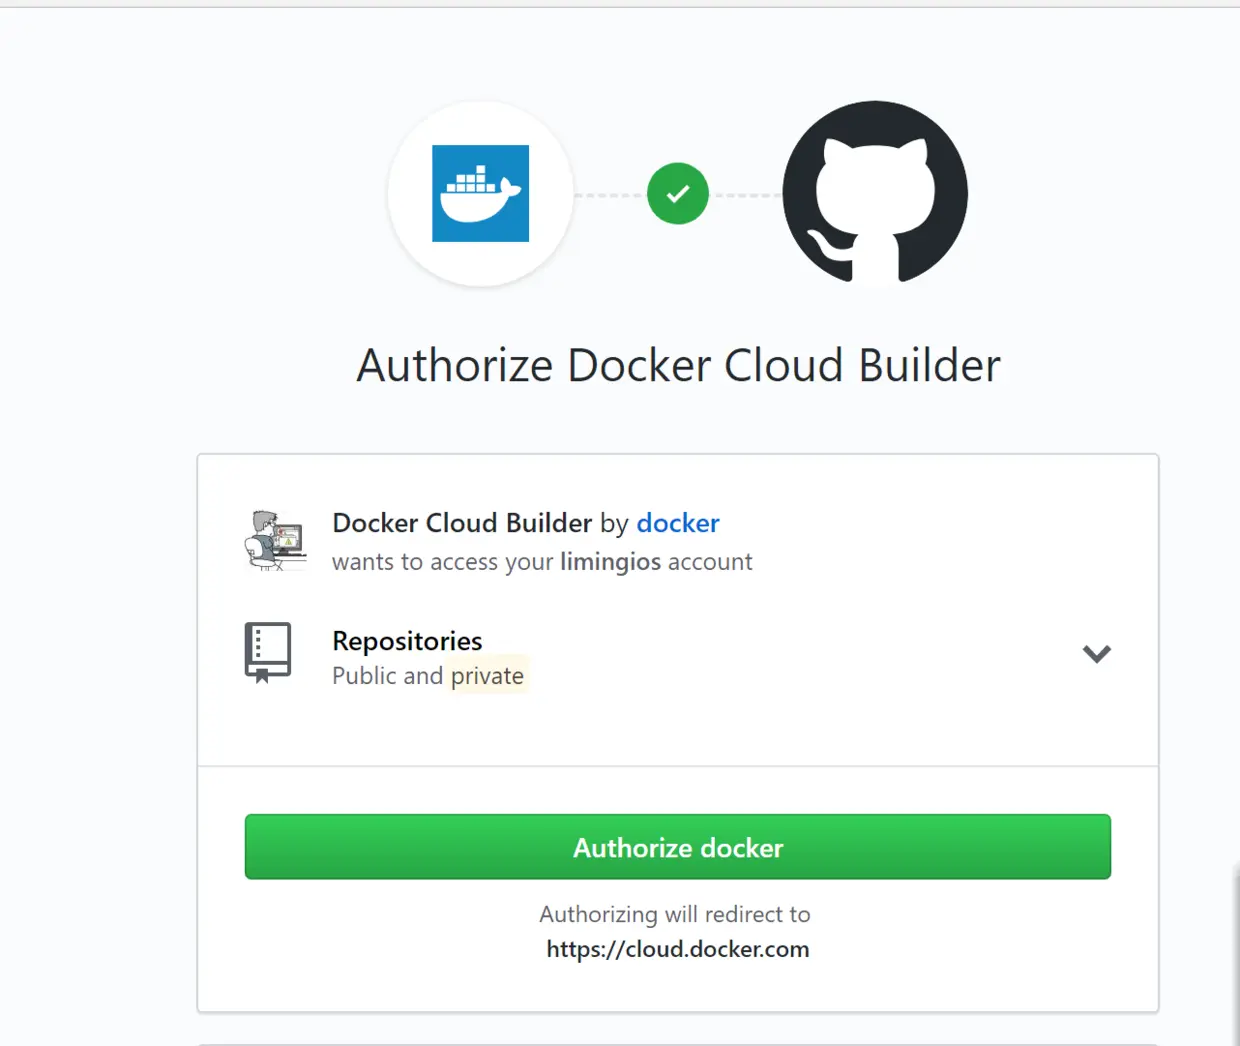Click the 'Authorizing will redirect to' note
The height and width of the screenshot is (1046, 1240).
tap(675, 914)
